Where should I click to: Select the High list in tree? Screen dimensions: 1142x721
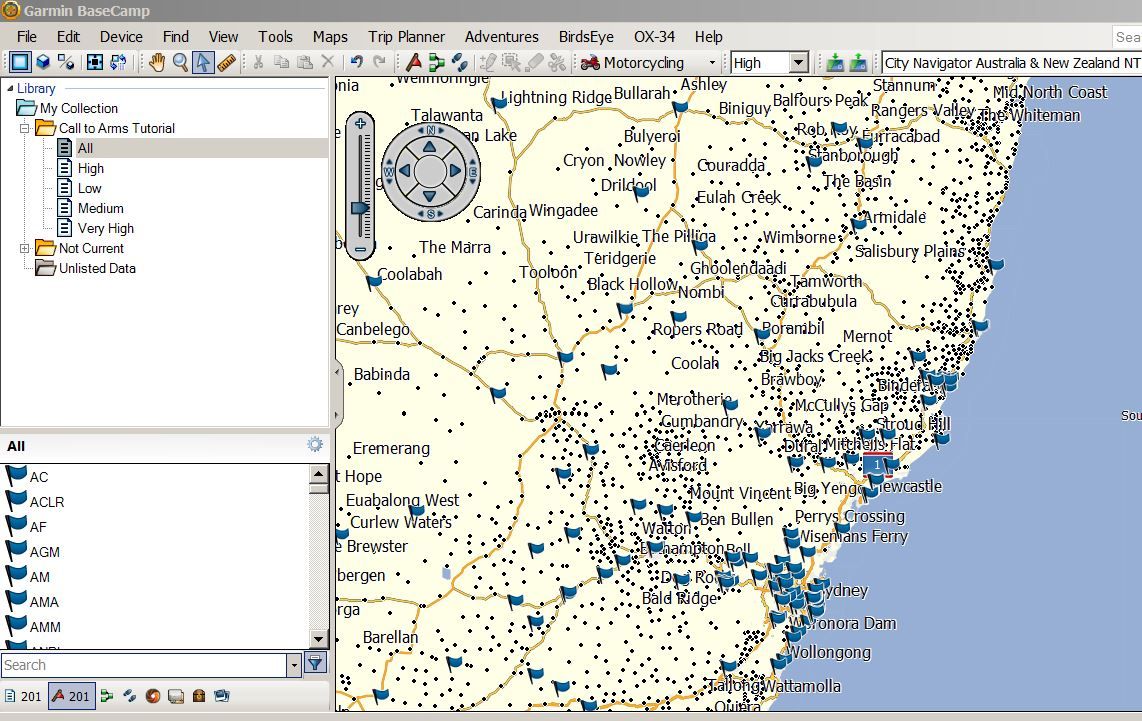click(91, 168)
